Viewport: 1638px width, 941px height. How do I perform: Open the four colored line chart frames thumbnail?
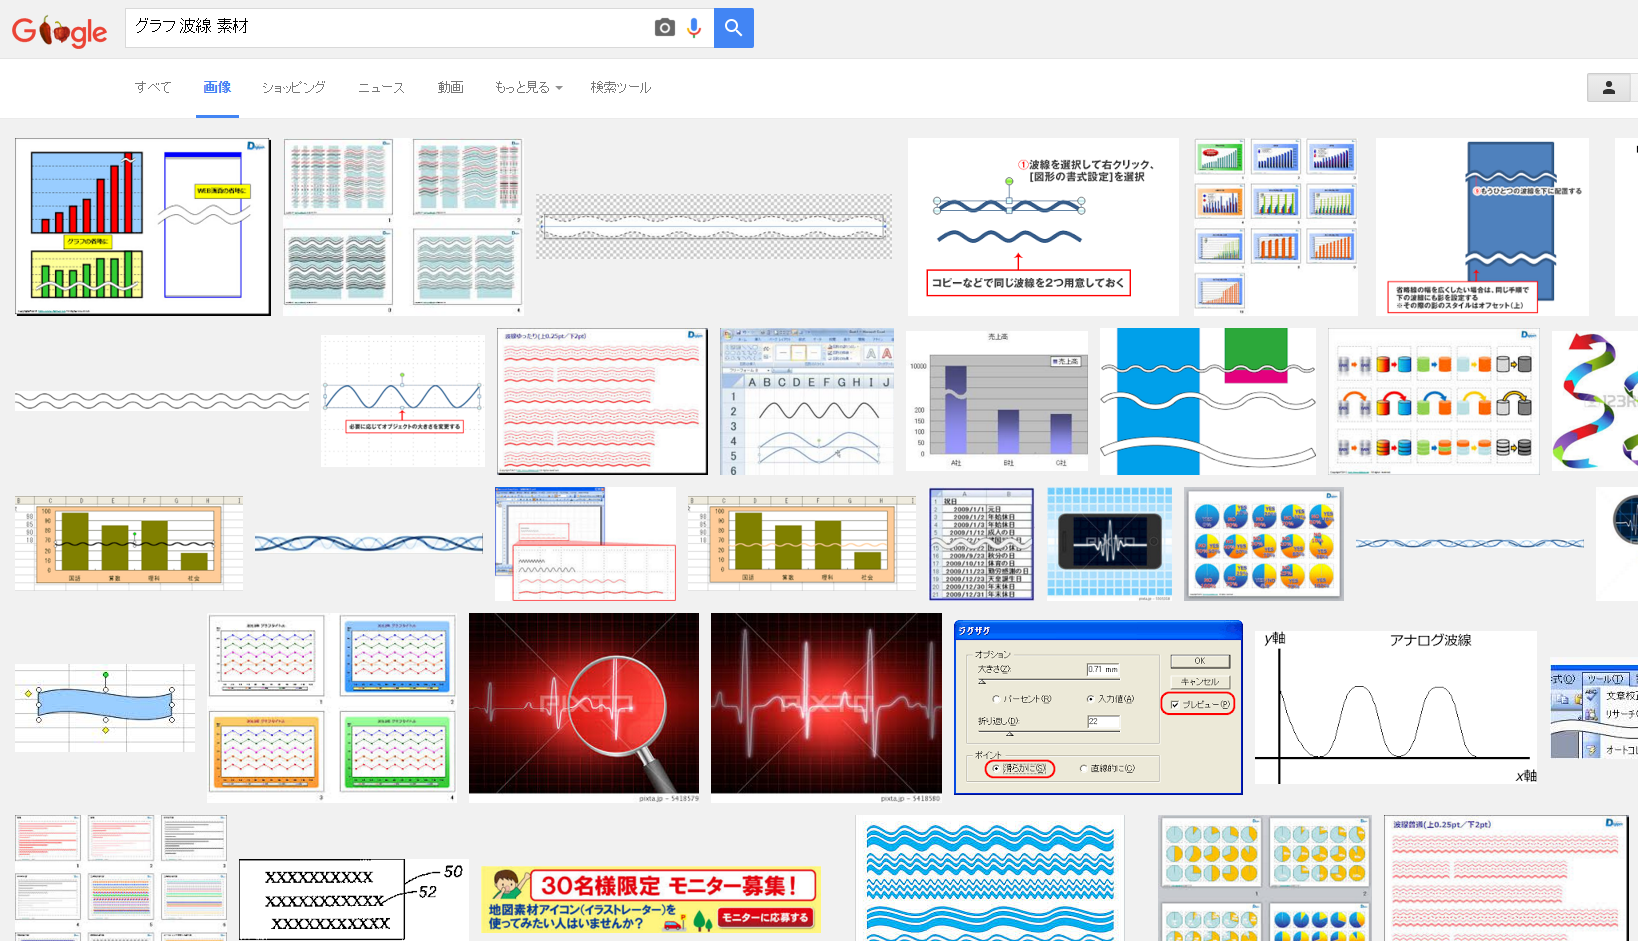tap(332, 707)
